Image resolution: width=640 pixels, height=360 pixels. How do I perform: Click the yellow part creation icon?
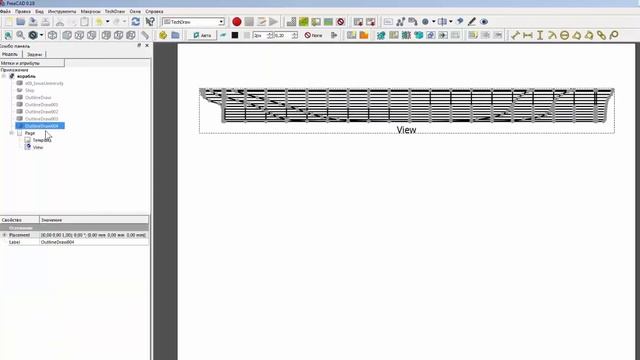(163, 36)
